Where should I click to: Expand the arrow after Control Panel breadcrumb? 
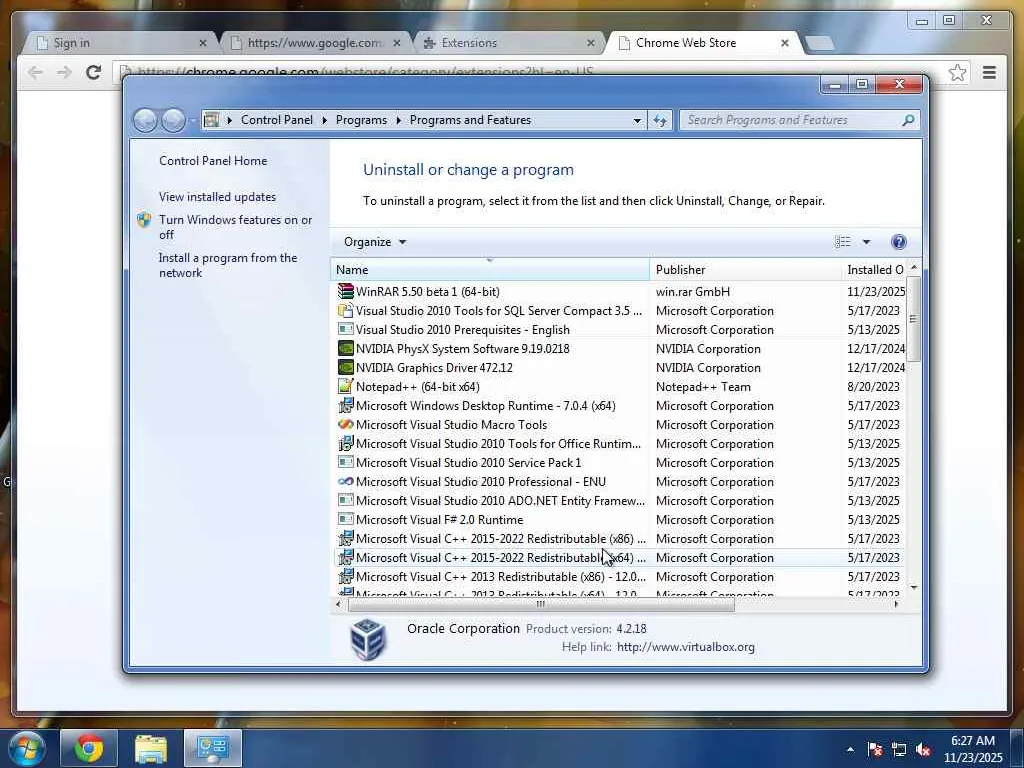pyautogui.click(x=325, y=120)
